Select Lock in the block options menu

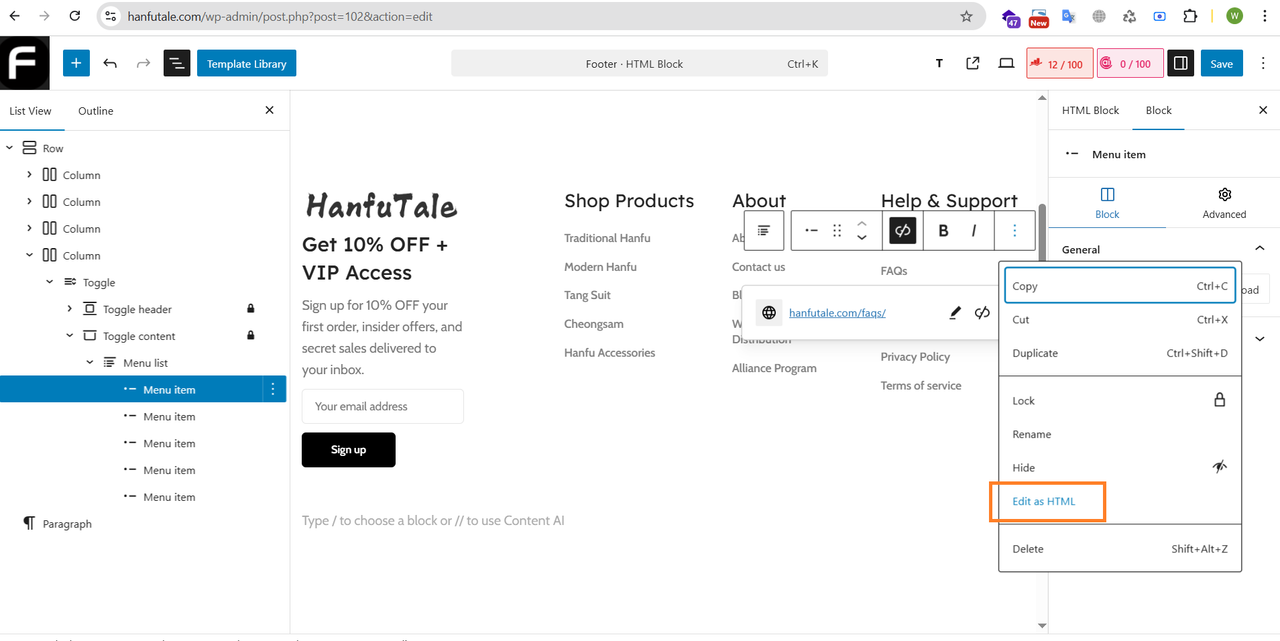coord(1120,400)
